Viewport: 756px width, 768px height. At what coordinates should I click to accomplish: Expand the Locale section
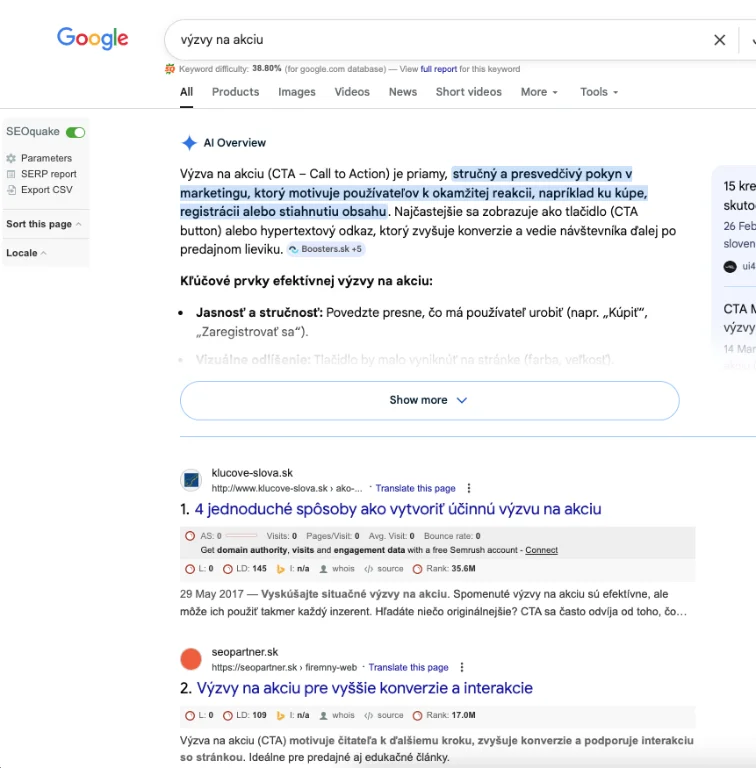[27, 253]
